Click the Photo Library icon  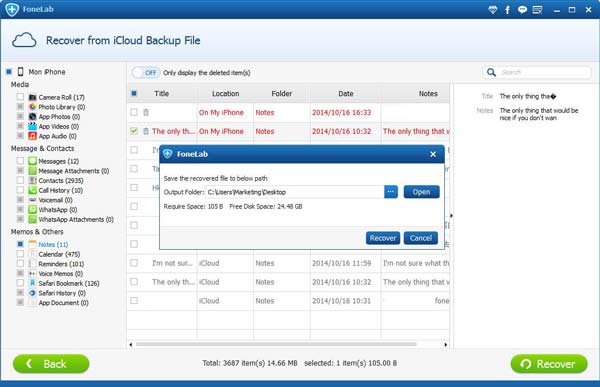click(x=33, y=107)
